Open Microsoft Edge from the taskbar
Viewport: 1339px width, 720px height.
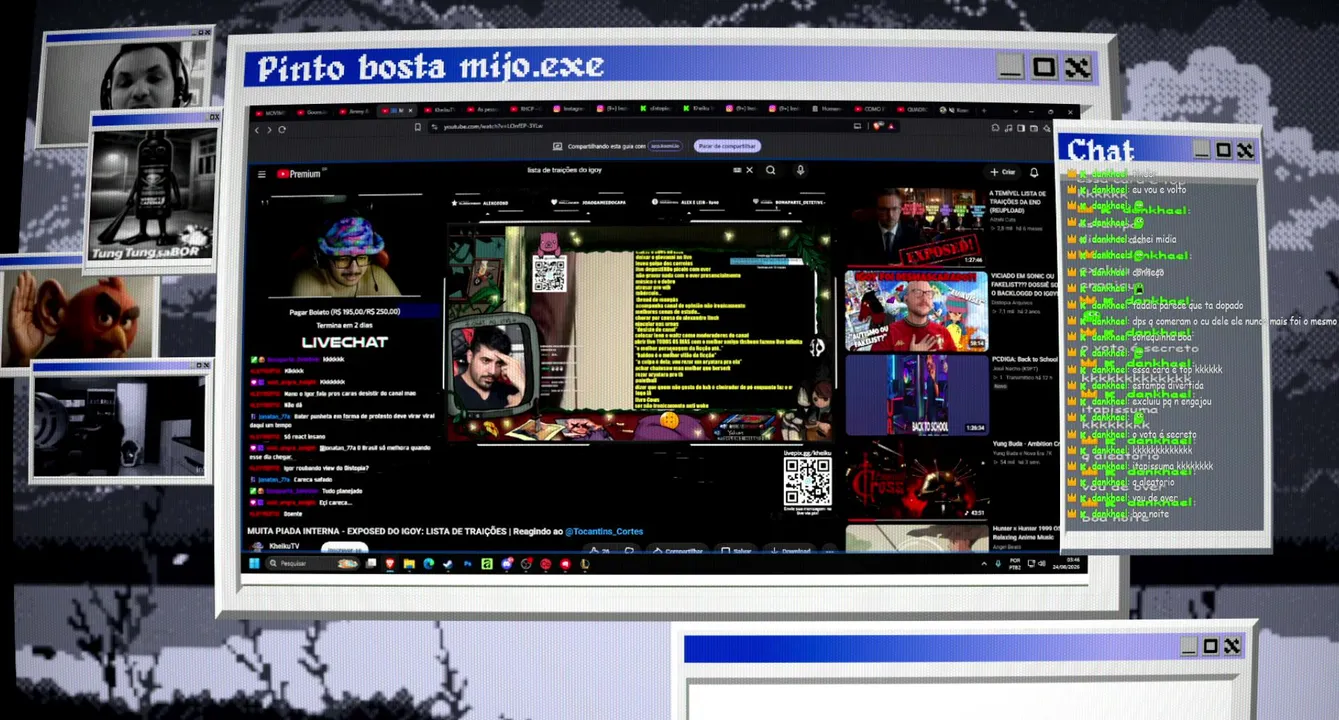point(428,564)
